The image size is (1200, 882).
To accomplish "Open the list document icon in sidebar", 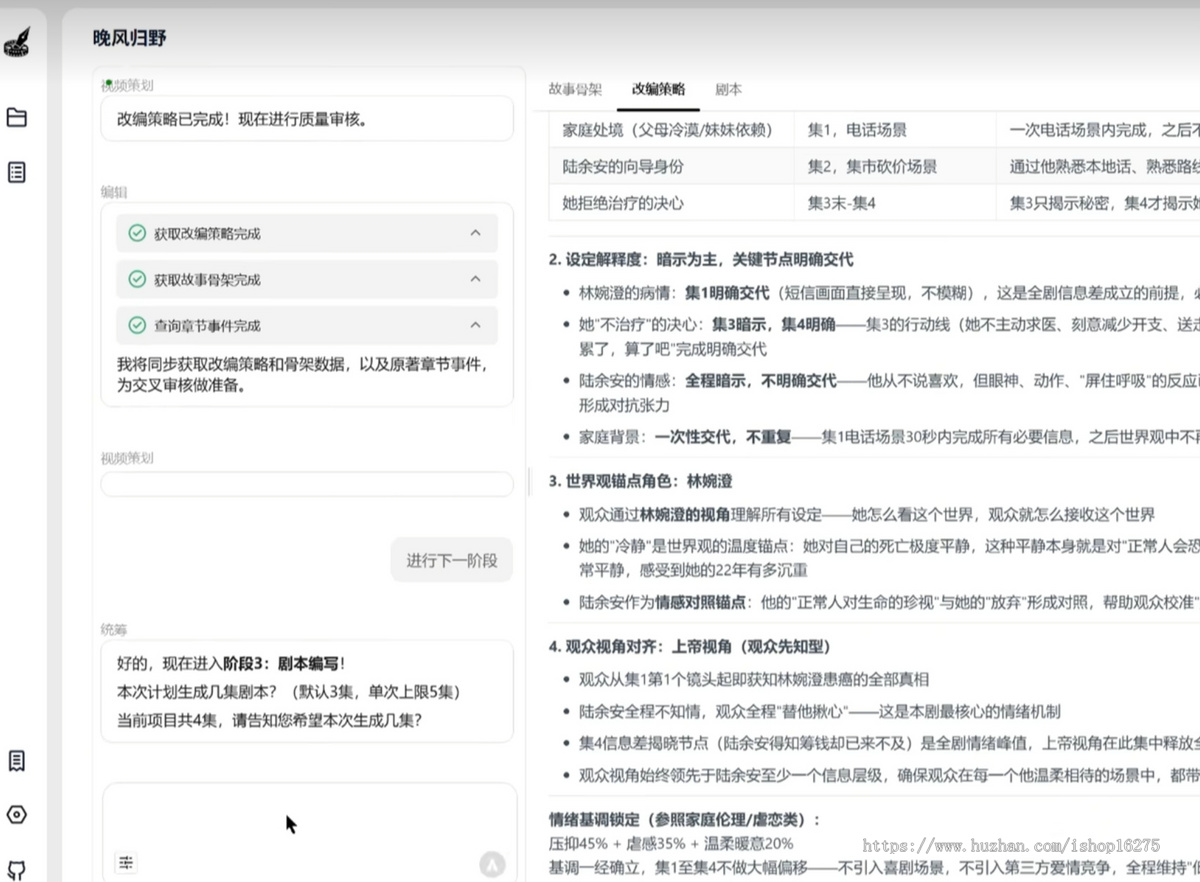I will (x=16, y=172).
